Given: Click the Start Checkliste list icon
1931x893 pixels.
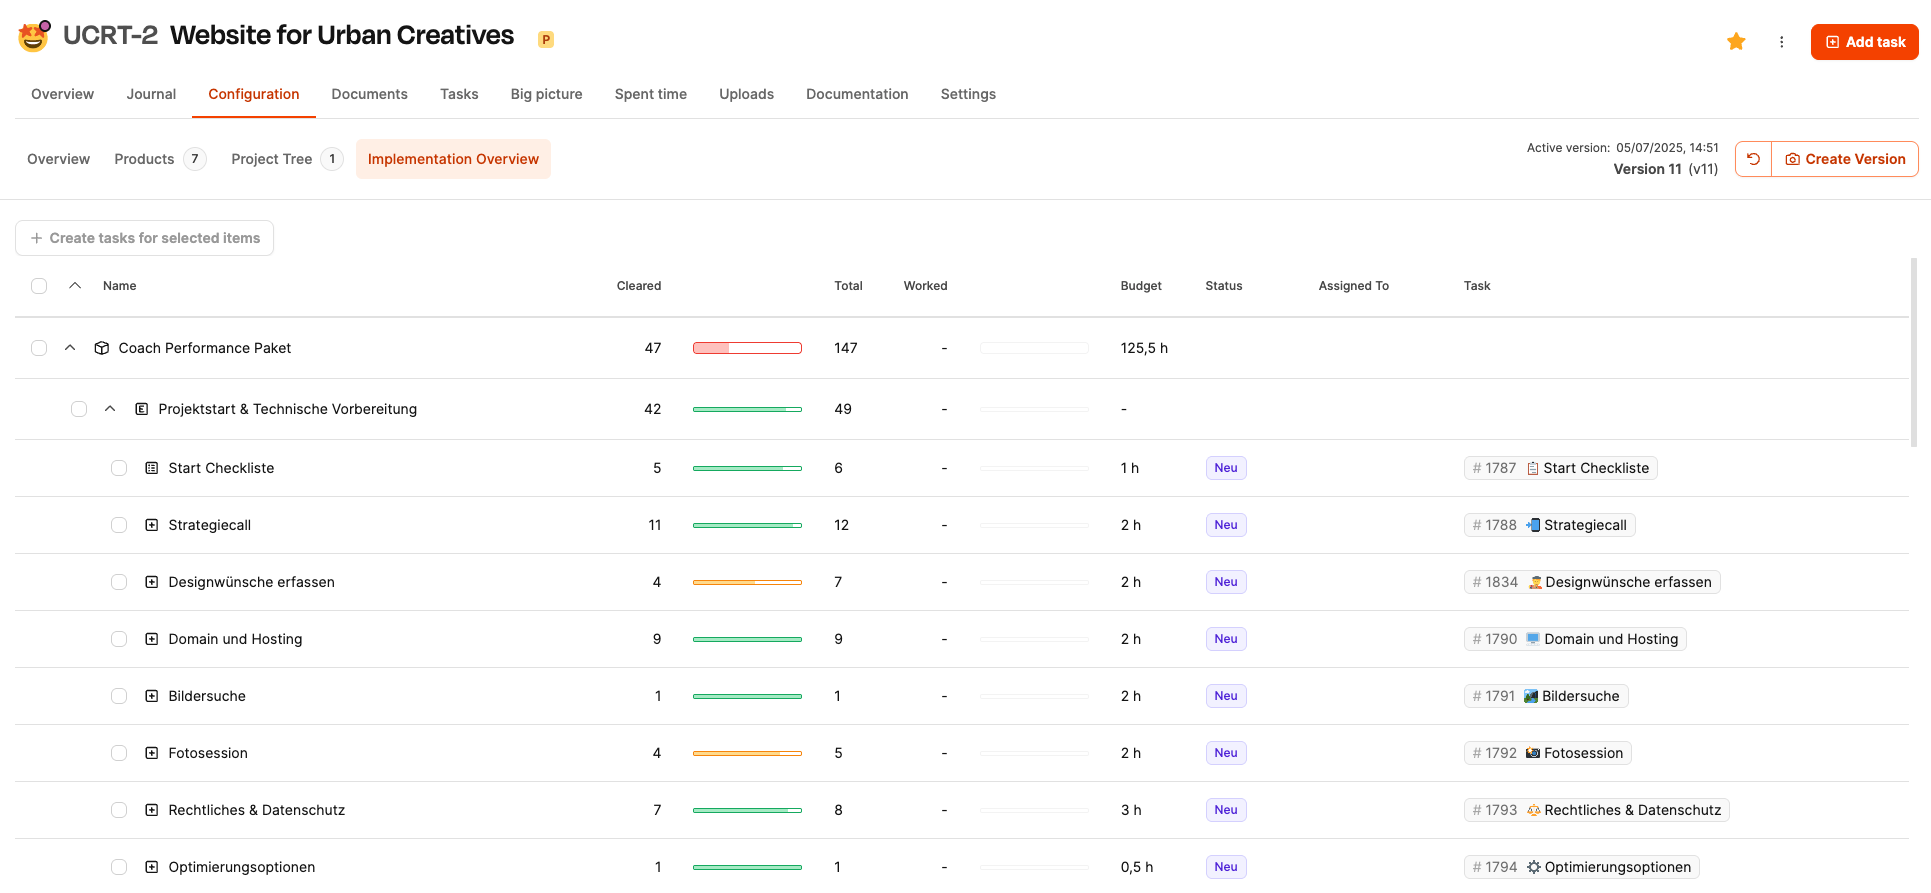Looking at the screenshot, I should pos(151,468).
